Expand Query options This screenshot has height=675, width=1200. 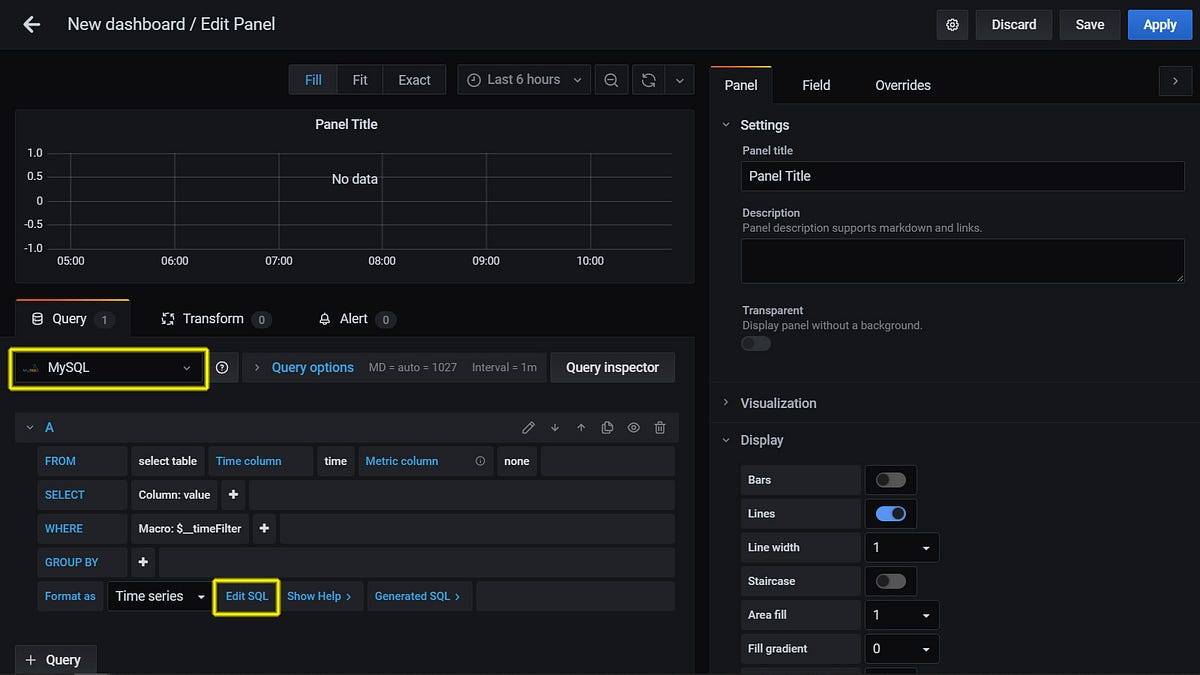(312, 368)
